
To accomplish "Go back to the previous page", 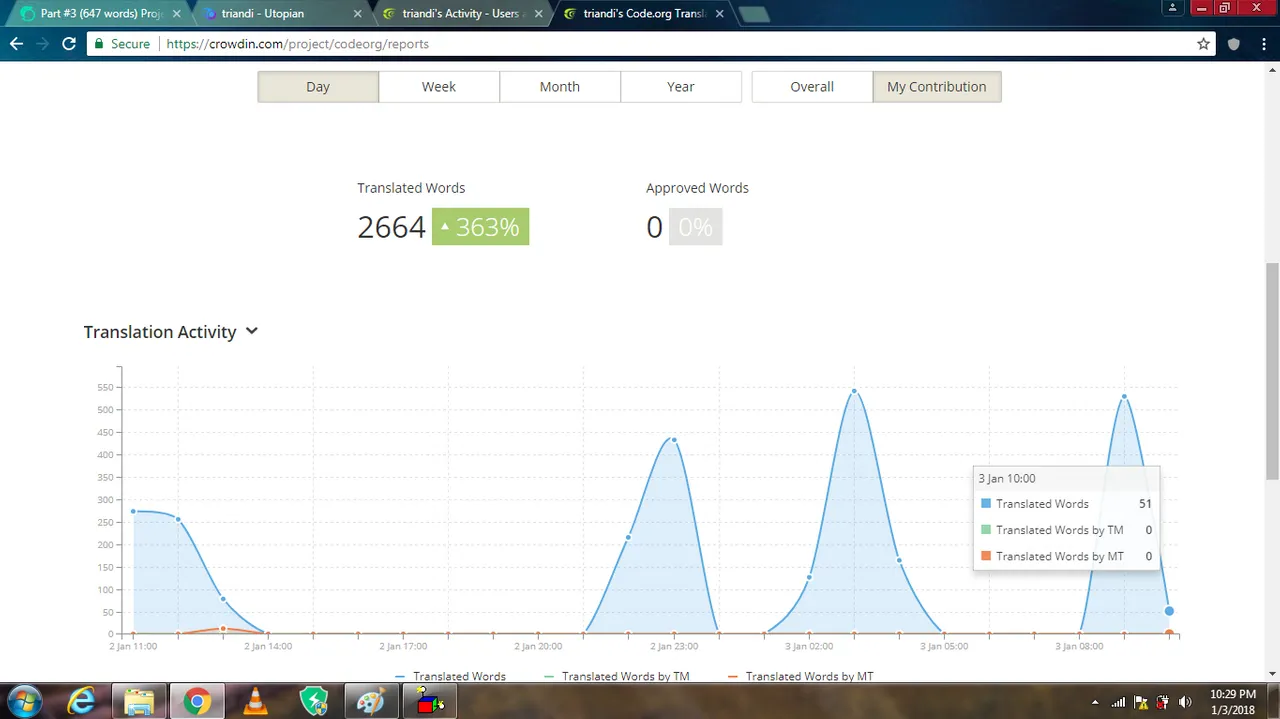I will click(16, 44).
